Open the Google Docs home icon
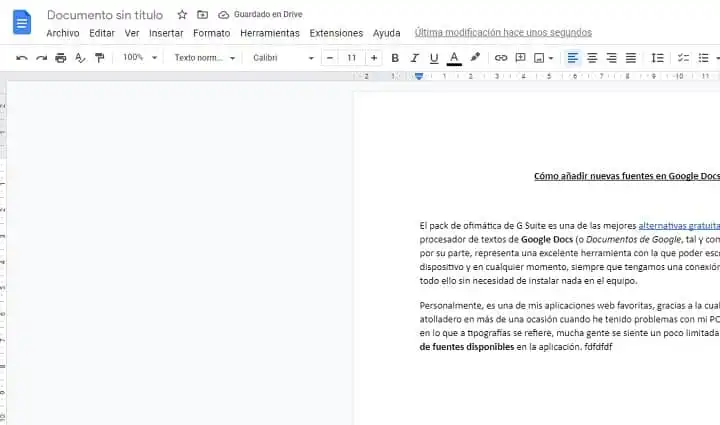The height and width of the screenshot is (425, 720). pos(22,22)
